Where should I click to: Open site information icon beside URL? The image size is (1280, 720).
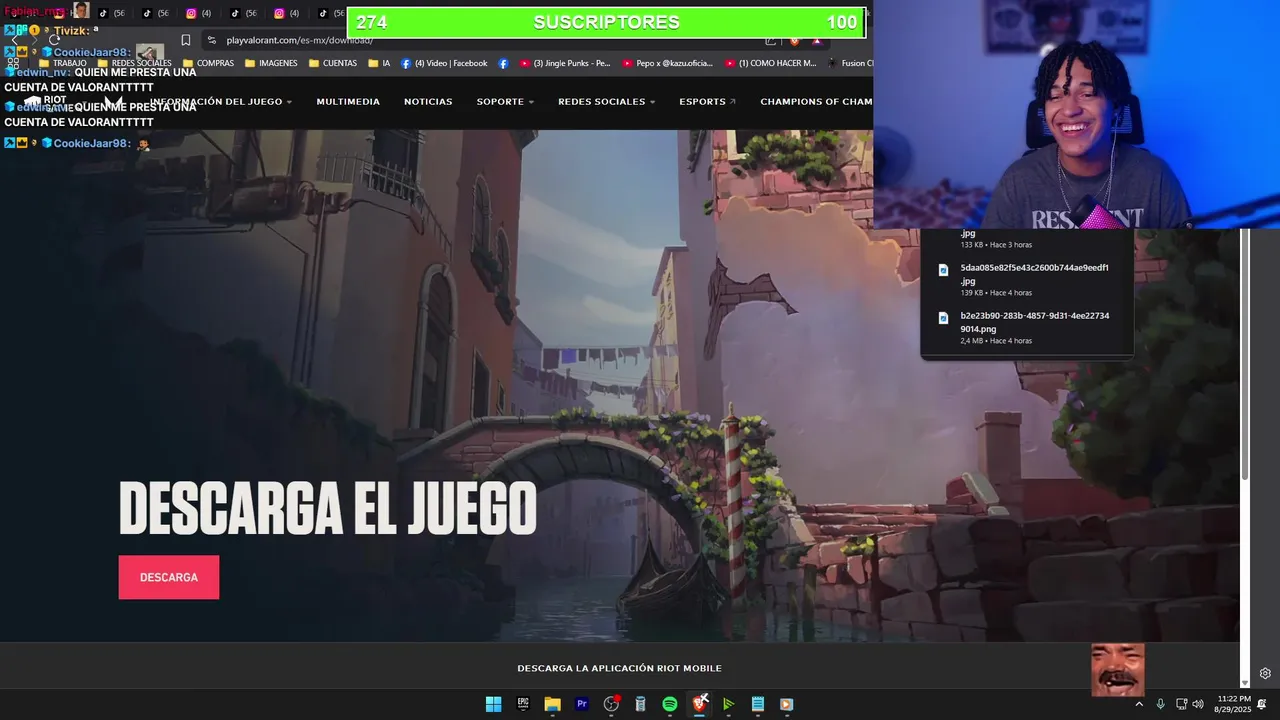point(211,40)
